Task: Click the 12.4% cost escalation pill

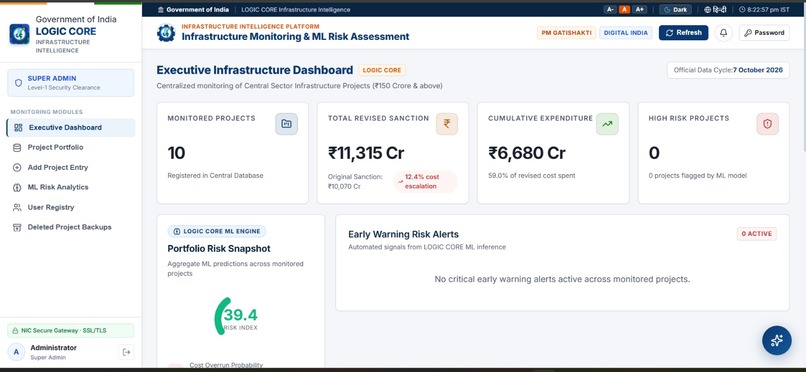Action: 426,181
